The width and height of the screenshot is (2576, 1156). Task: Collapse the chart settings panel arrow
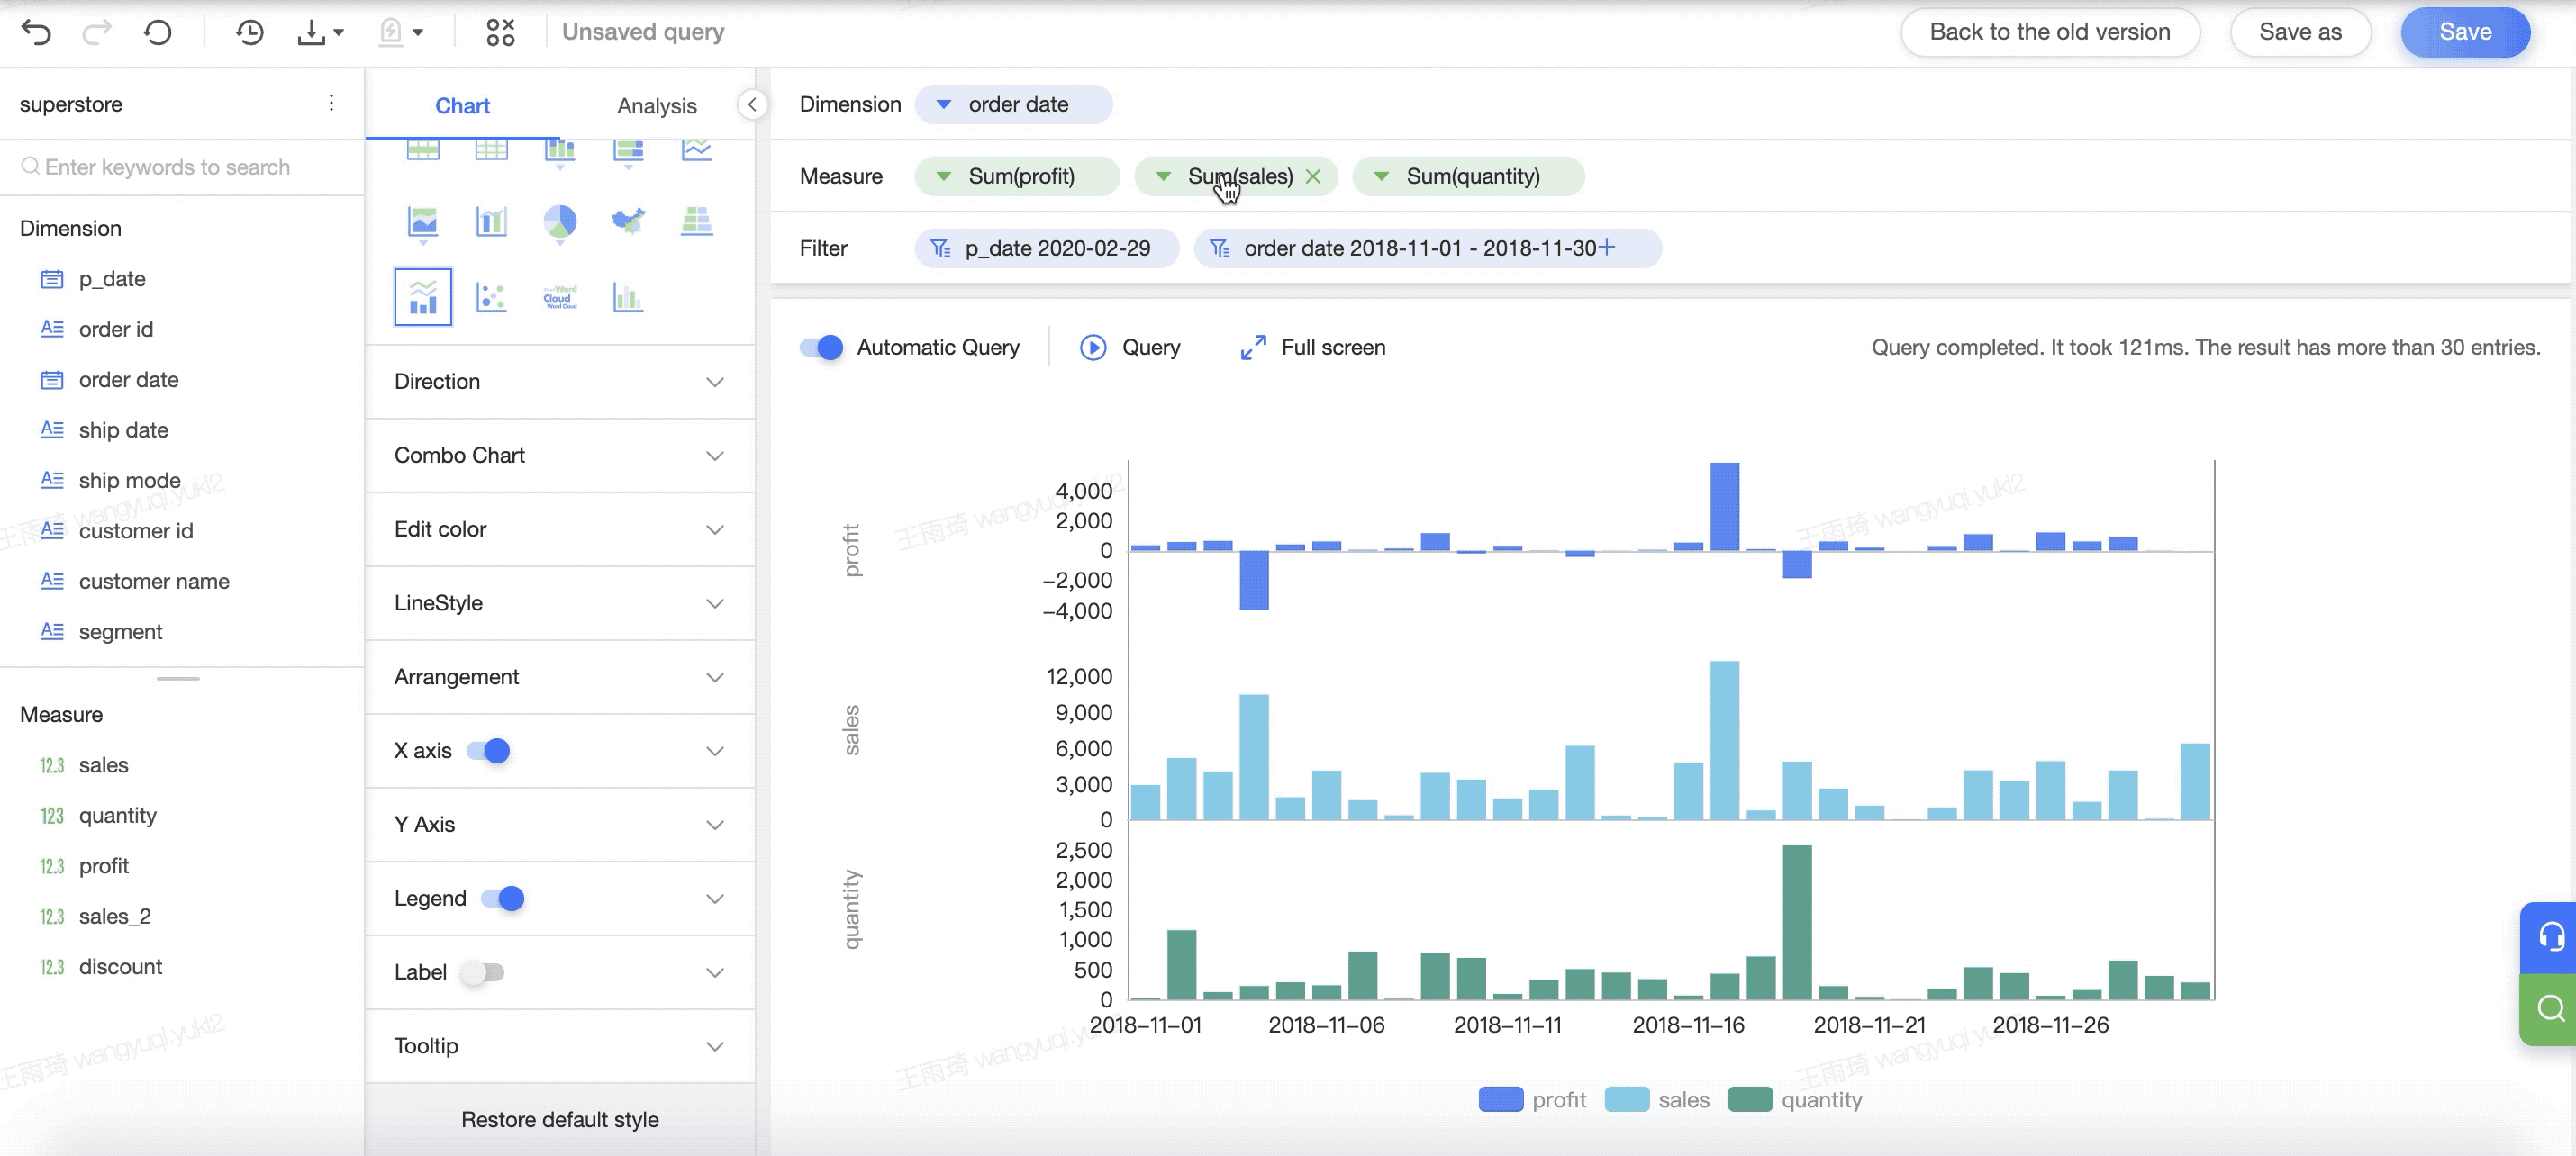tap(752, 104)
